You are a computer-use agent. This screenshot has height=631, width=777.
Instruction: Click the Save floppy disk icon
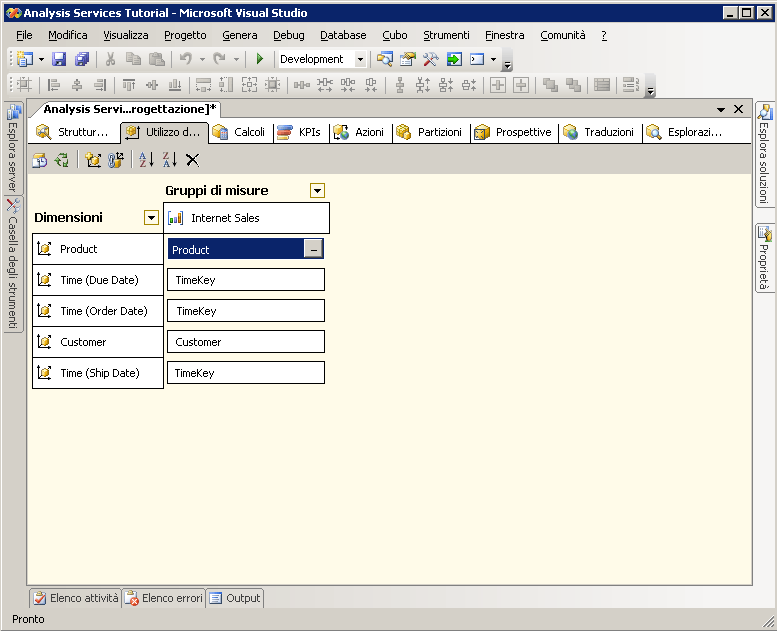pyautogui.click(x=59, y=59)
